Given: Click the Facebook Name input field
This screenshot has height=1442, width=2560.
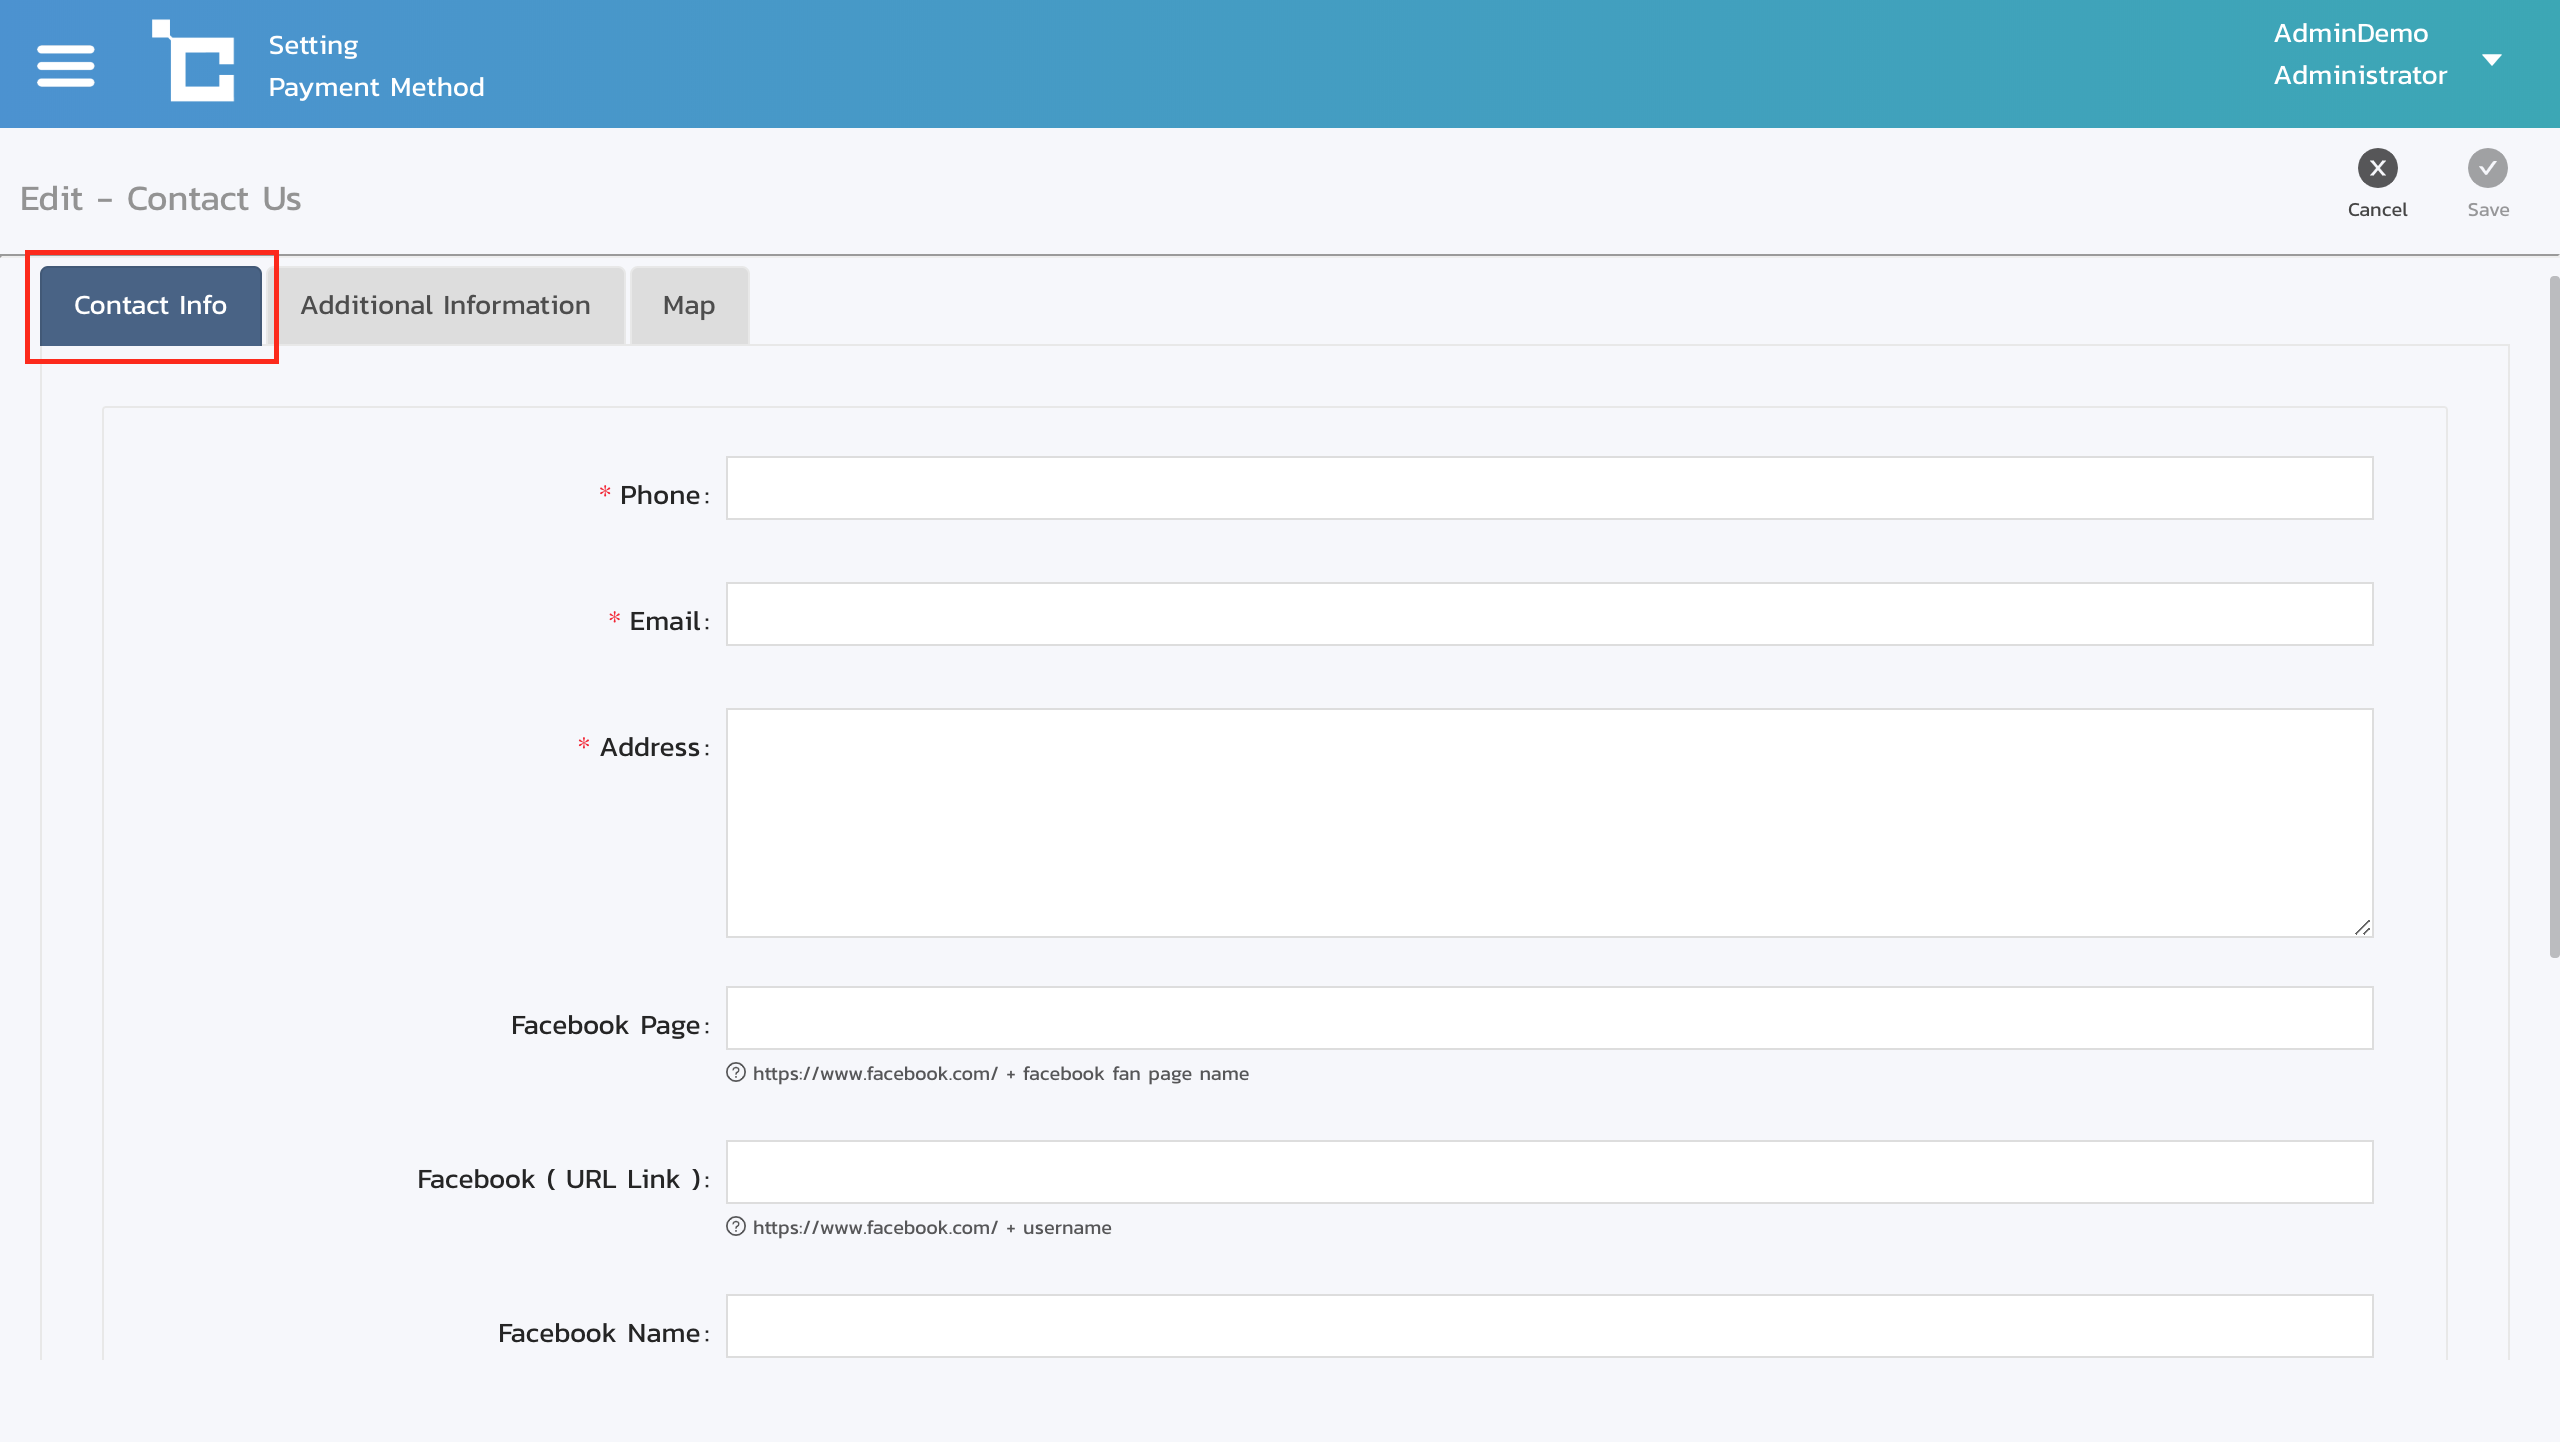Looking at the screenshot, I should pyautogui.click(x=1548, y=1326).
